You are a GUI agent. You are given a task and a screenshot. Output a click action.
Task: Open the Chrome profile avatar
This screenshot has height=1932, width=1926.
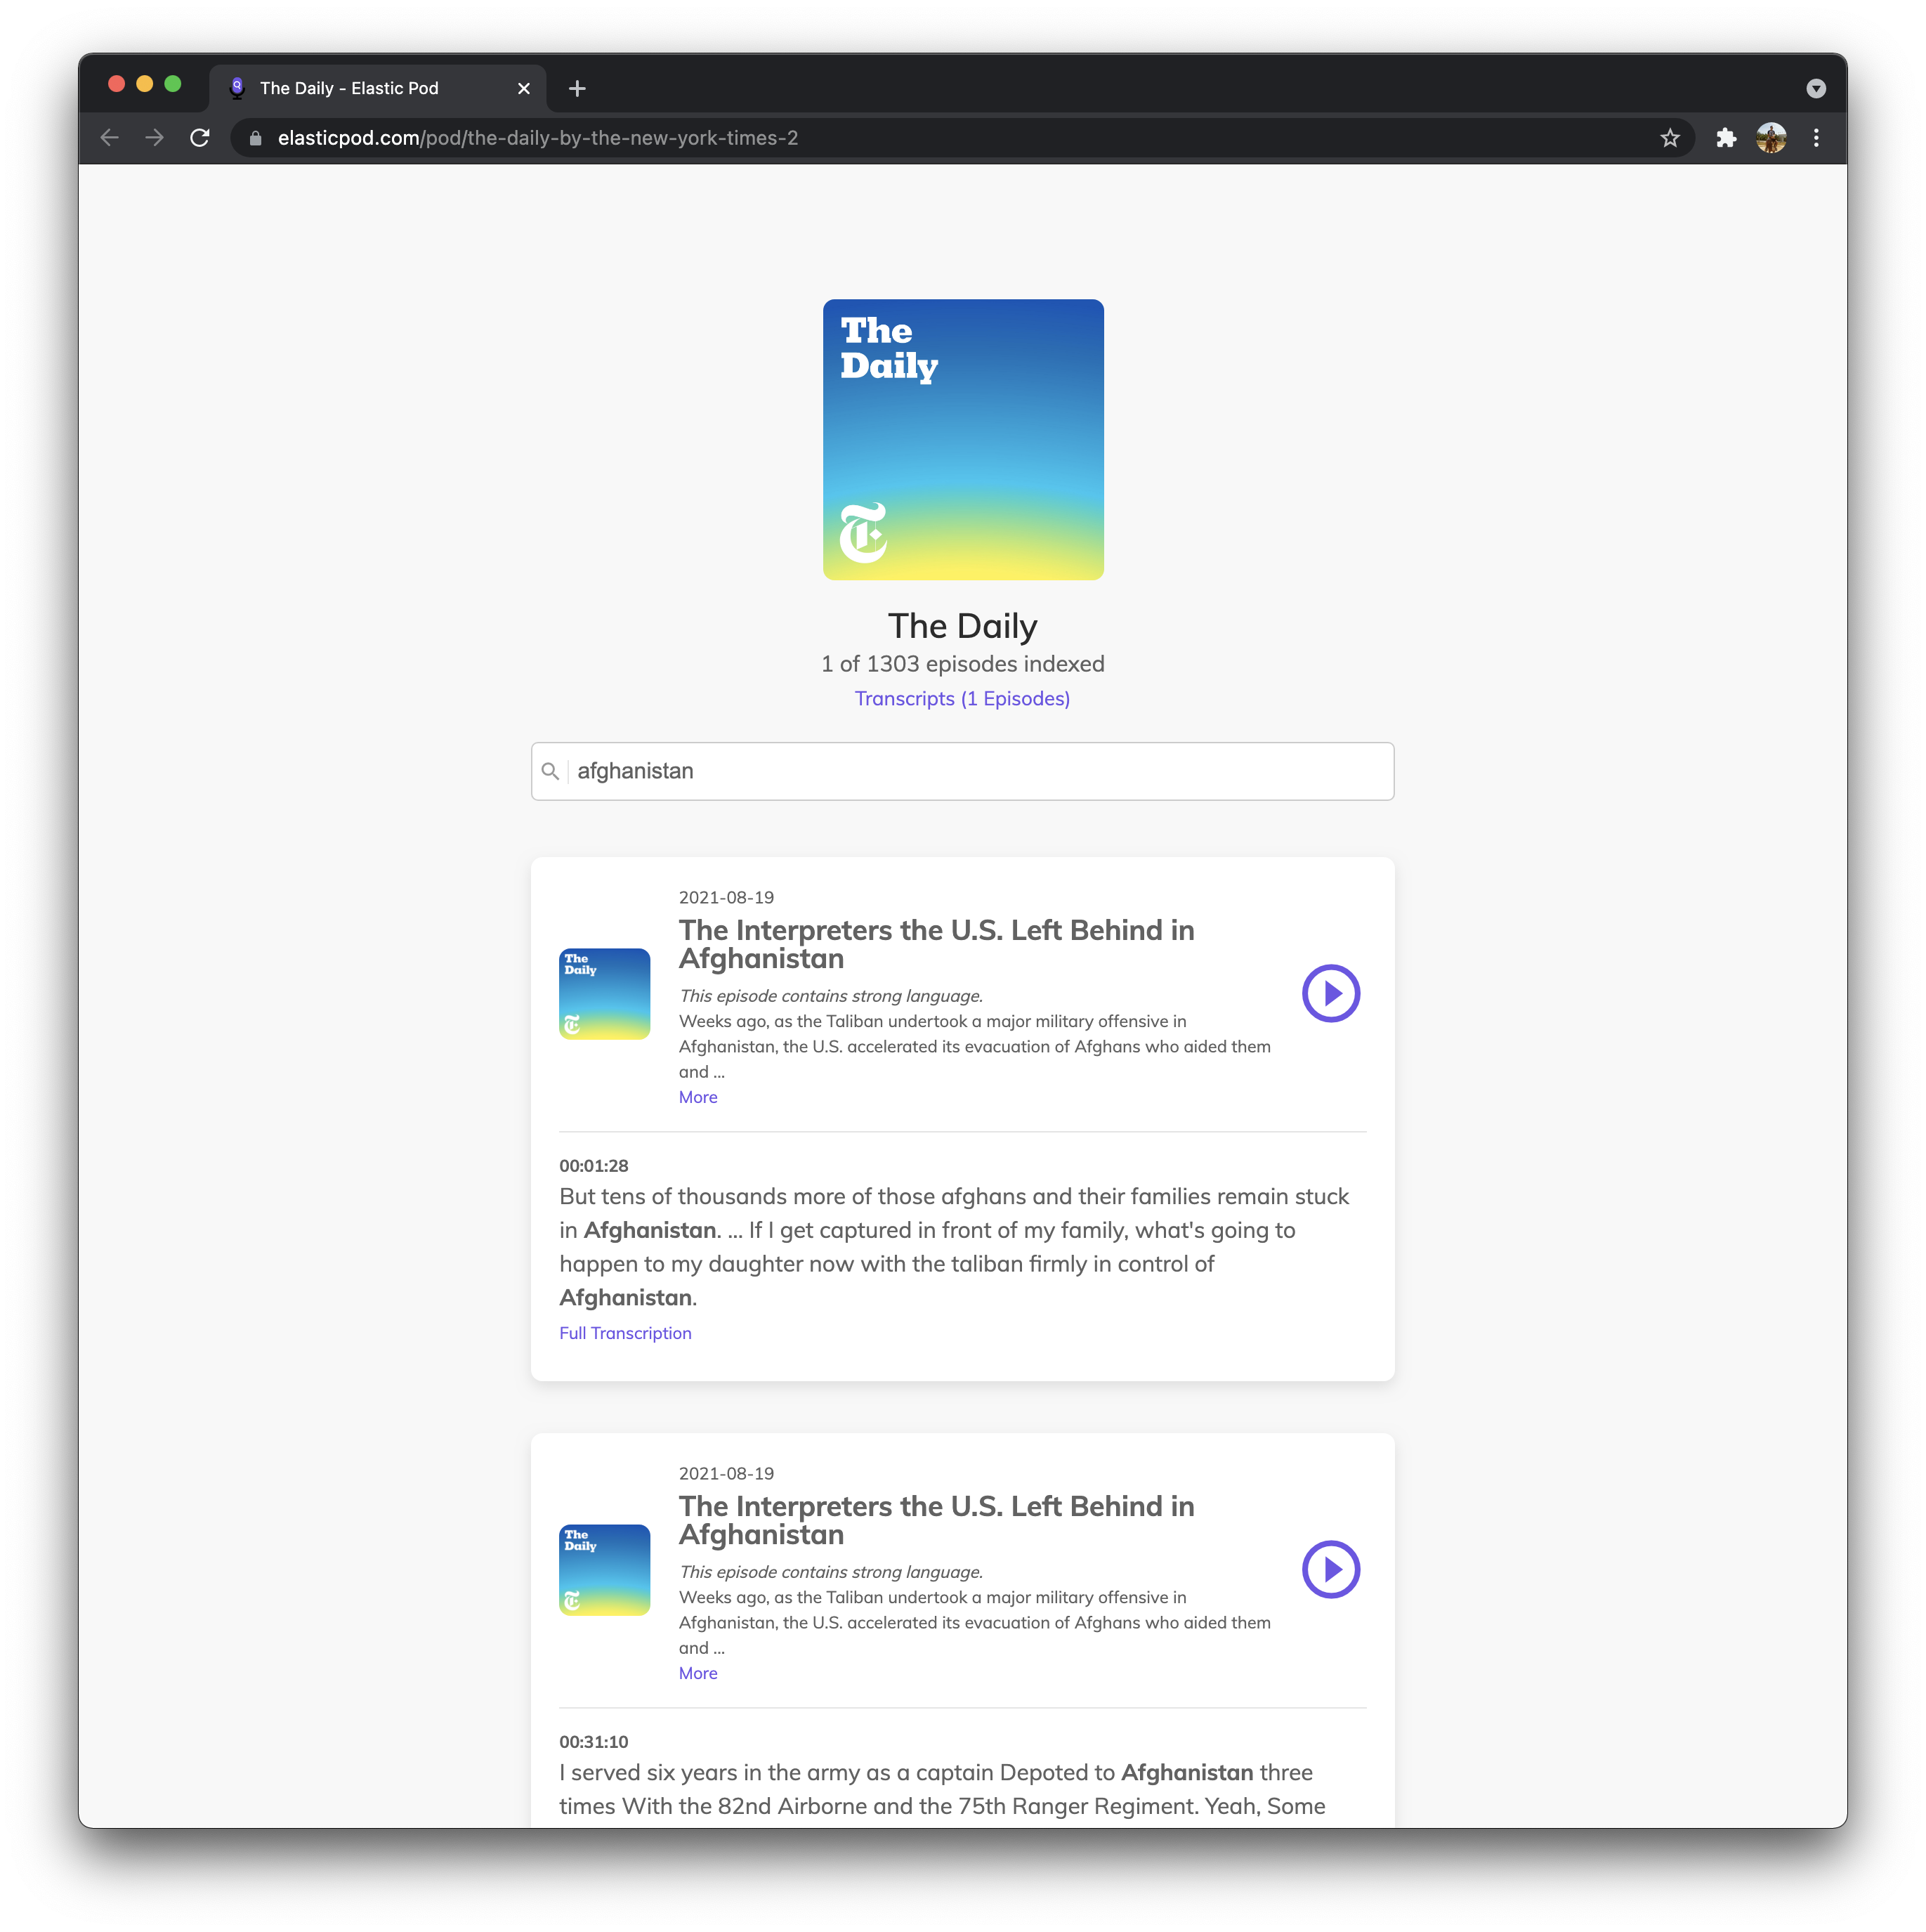click(x=1770, y=138)
